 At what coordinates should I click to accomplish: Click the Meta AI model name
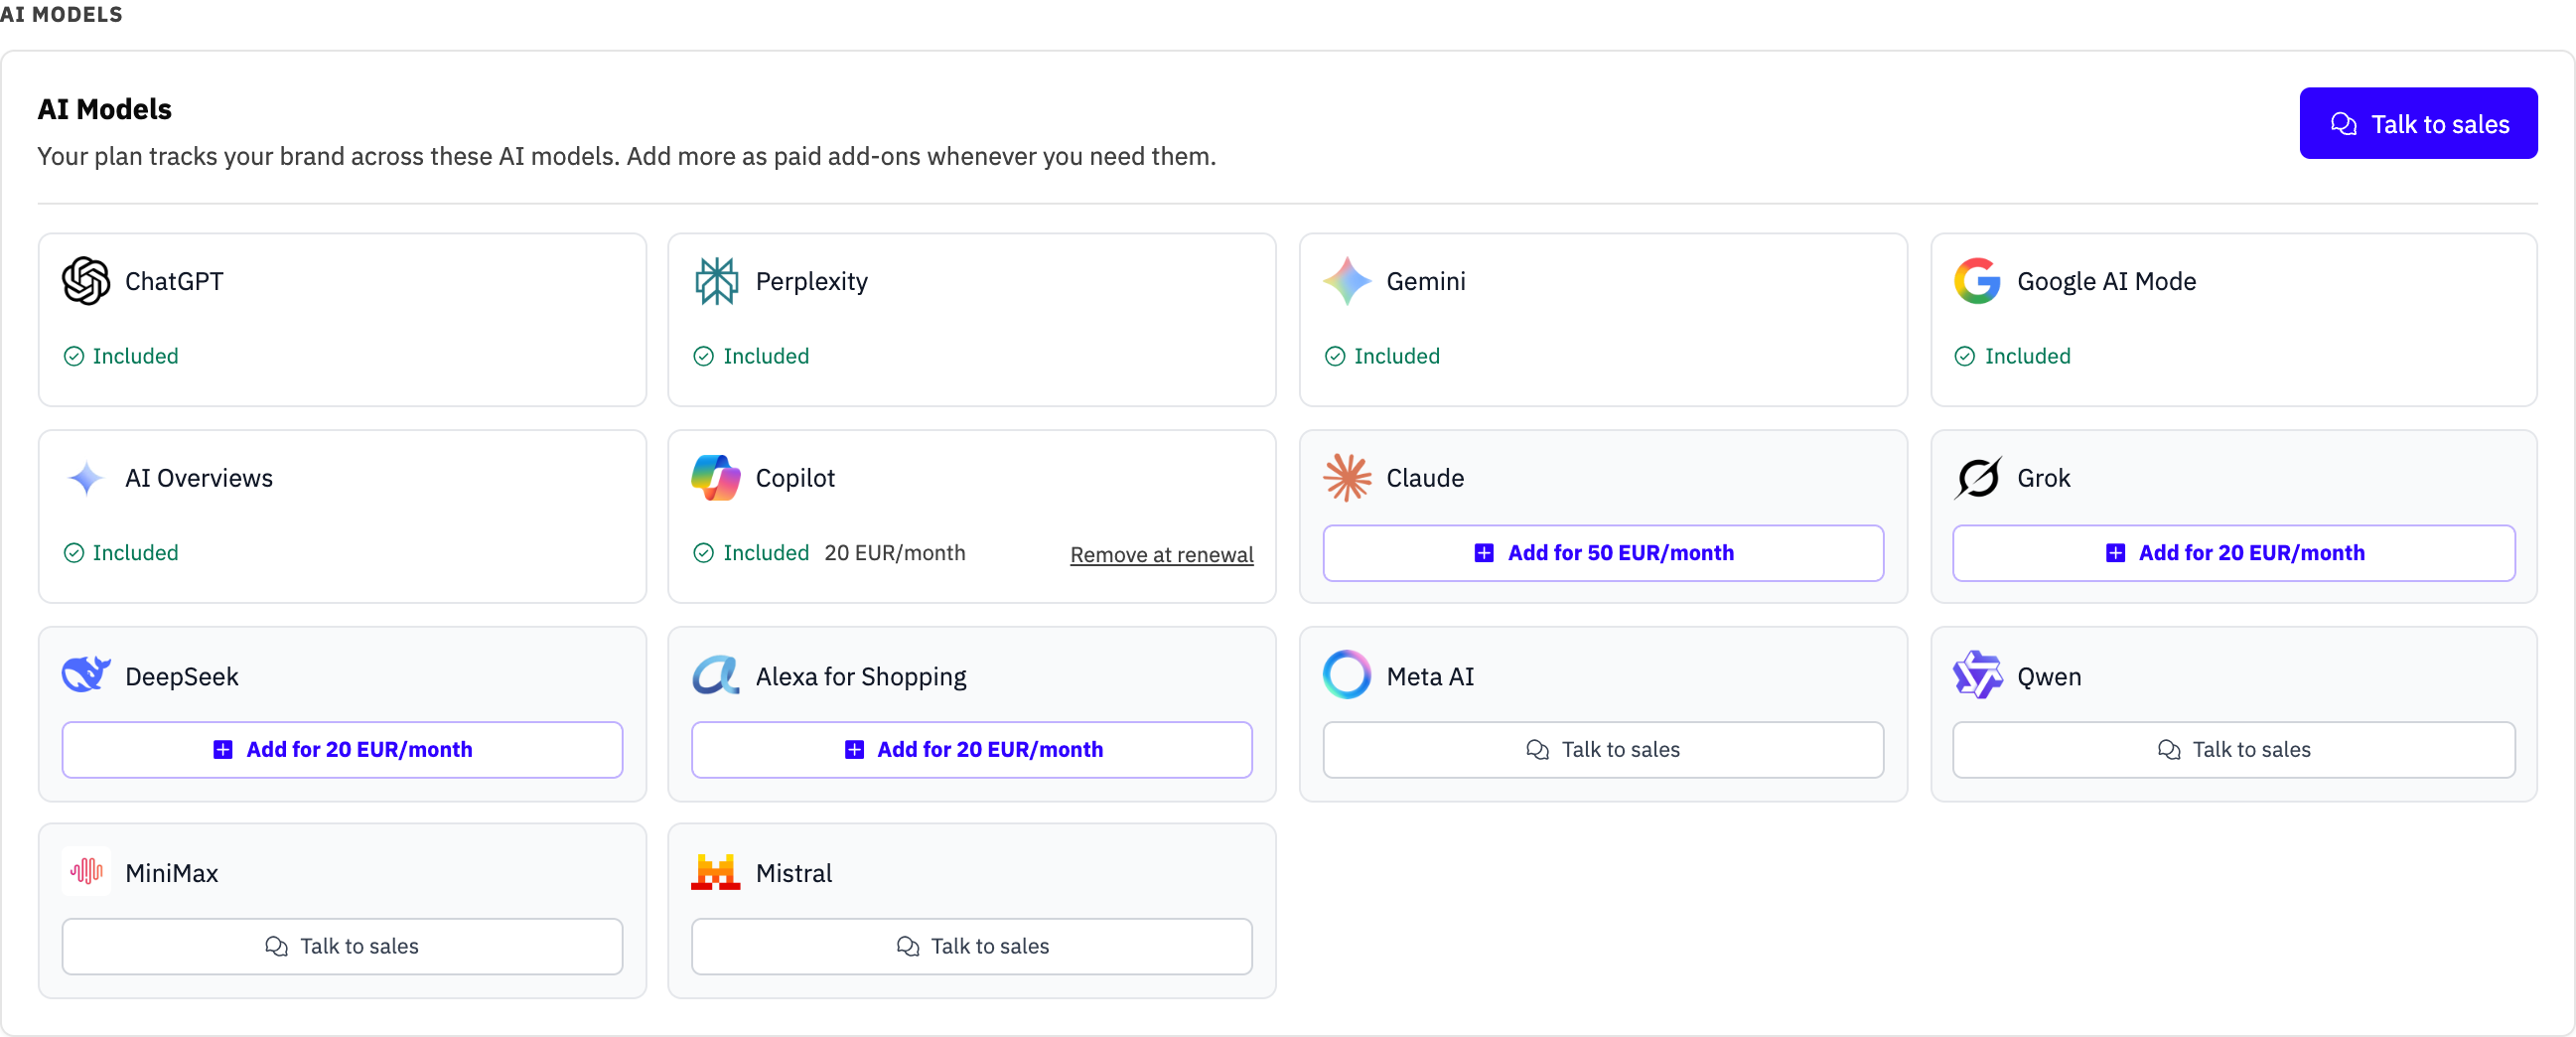click(x=1430, y=677)
